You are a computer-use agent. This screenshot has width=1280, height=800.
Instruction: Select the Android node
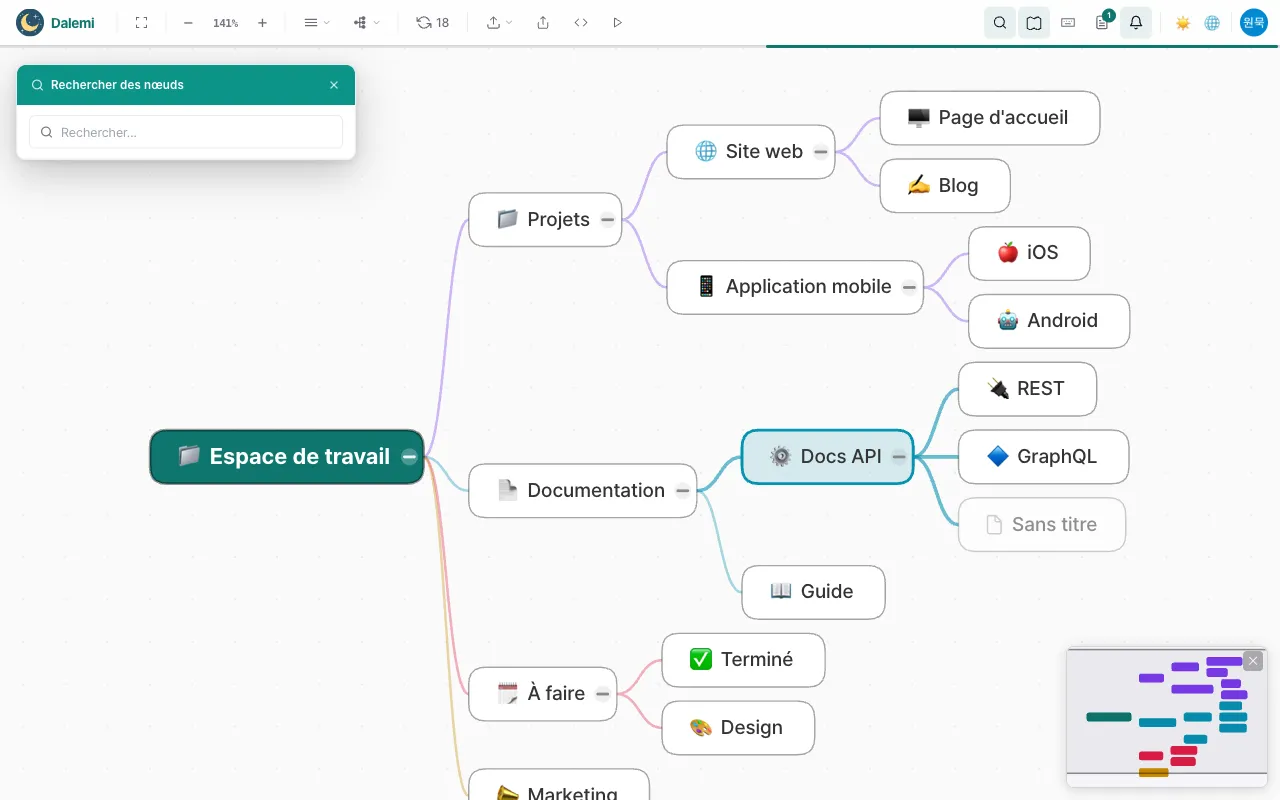coord(1049,321)
